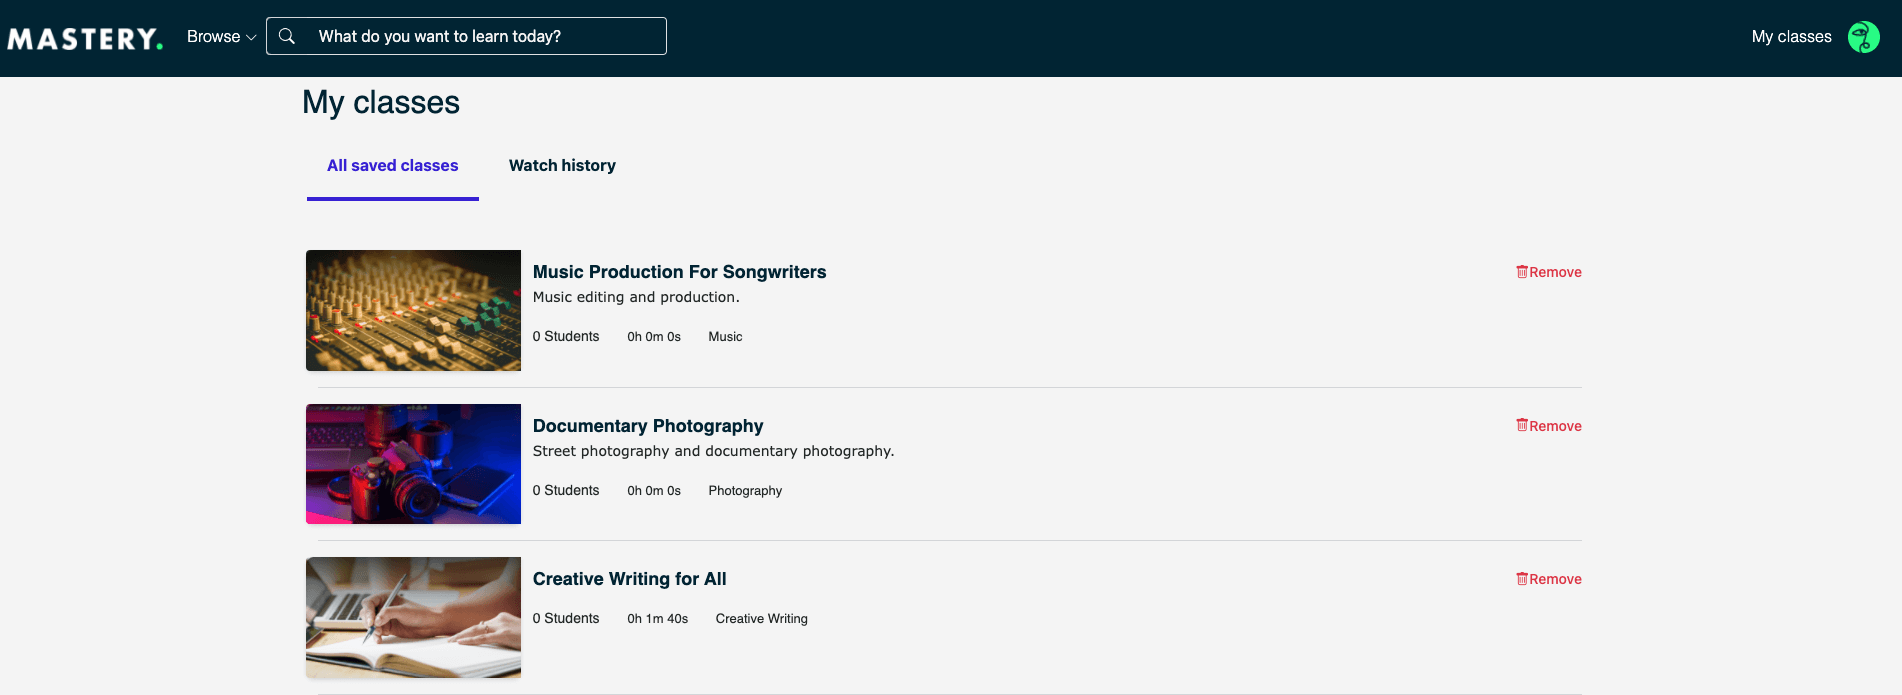The height and width of the screenshot is (695, 1902).
Task: Click the Mastery logo
Action: (85, 38)
